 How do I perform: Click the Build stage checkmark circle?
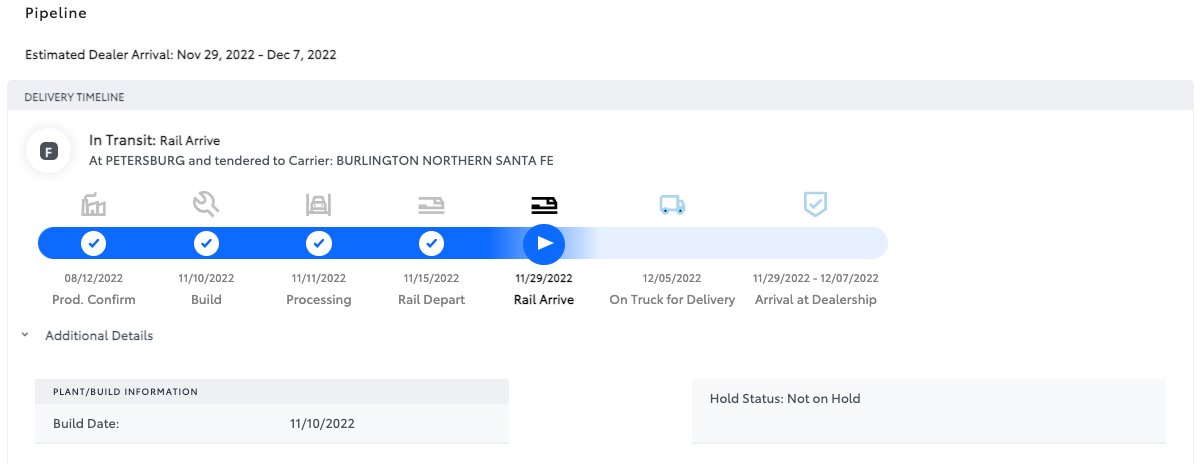206,243
